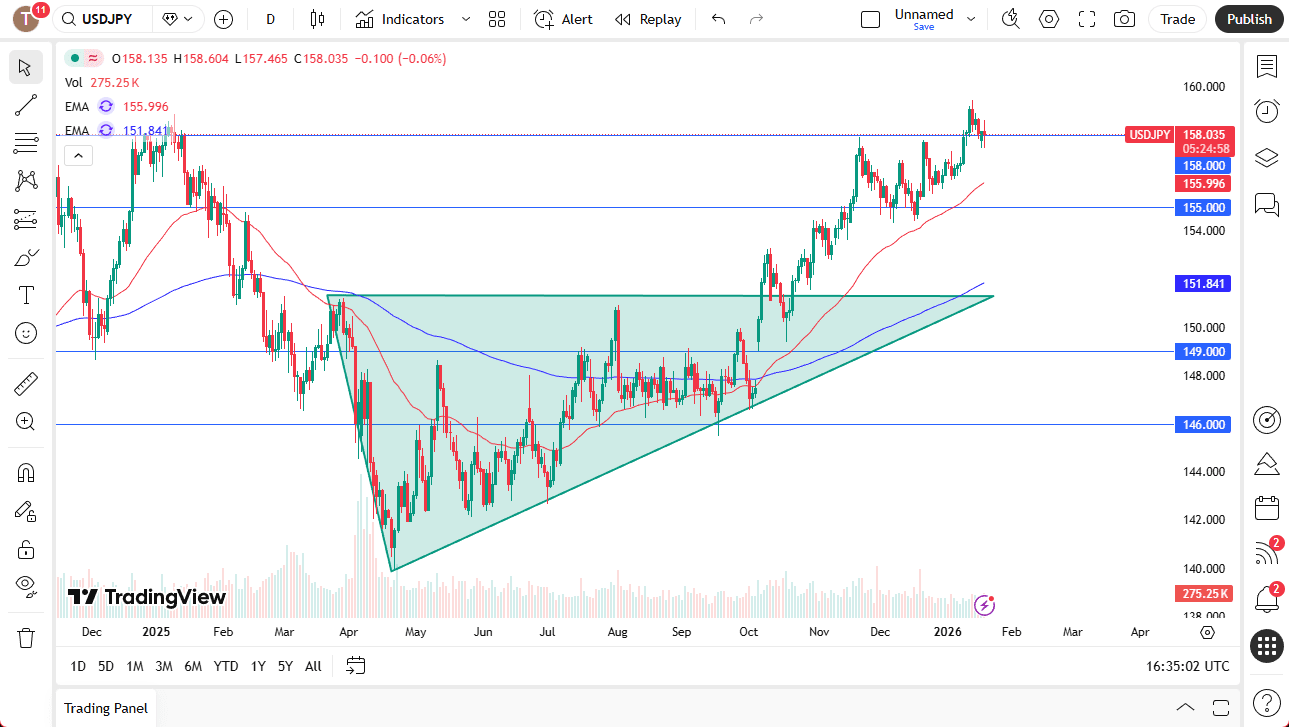
Task: Enter fullscreen mode
Action: (x=1087, y=19)
